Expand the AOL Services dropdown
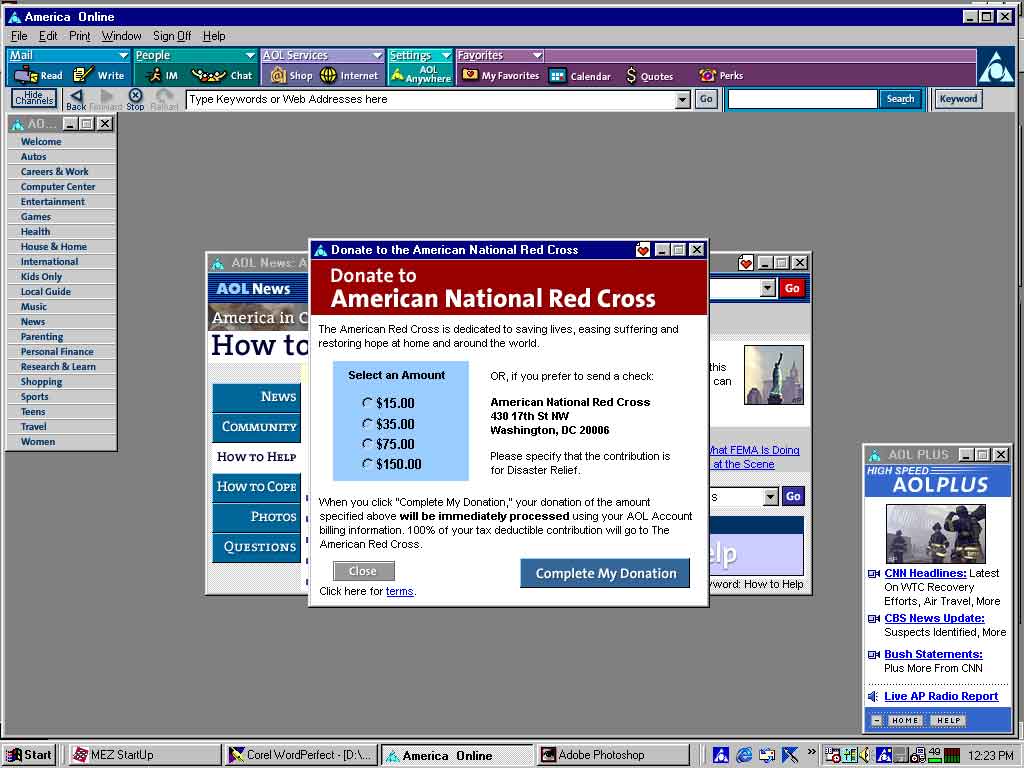 [377, 56]
